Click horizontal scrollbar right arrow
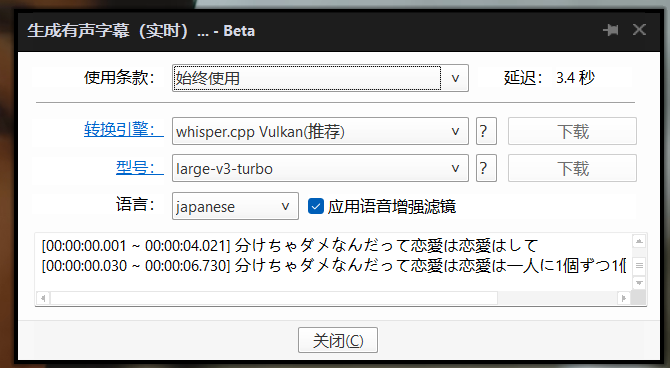This screenshot has height=368, width=670. (x=624, y=298)
